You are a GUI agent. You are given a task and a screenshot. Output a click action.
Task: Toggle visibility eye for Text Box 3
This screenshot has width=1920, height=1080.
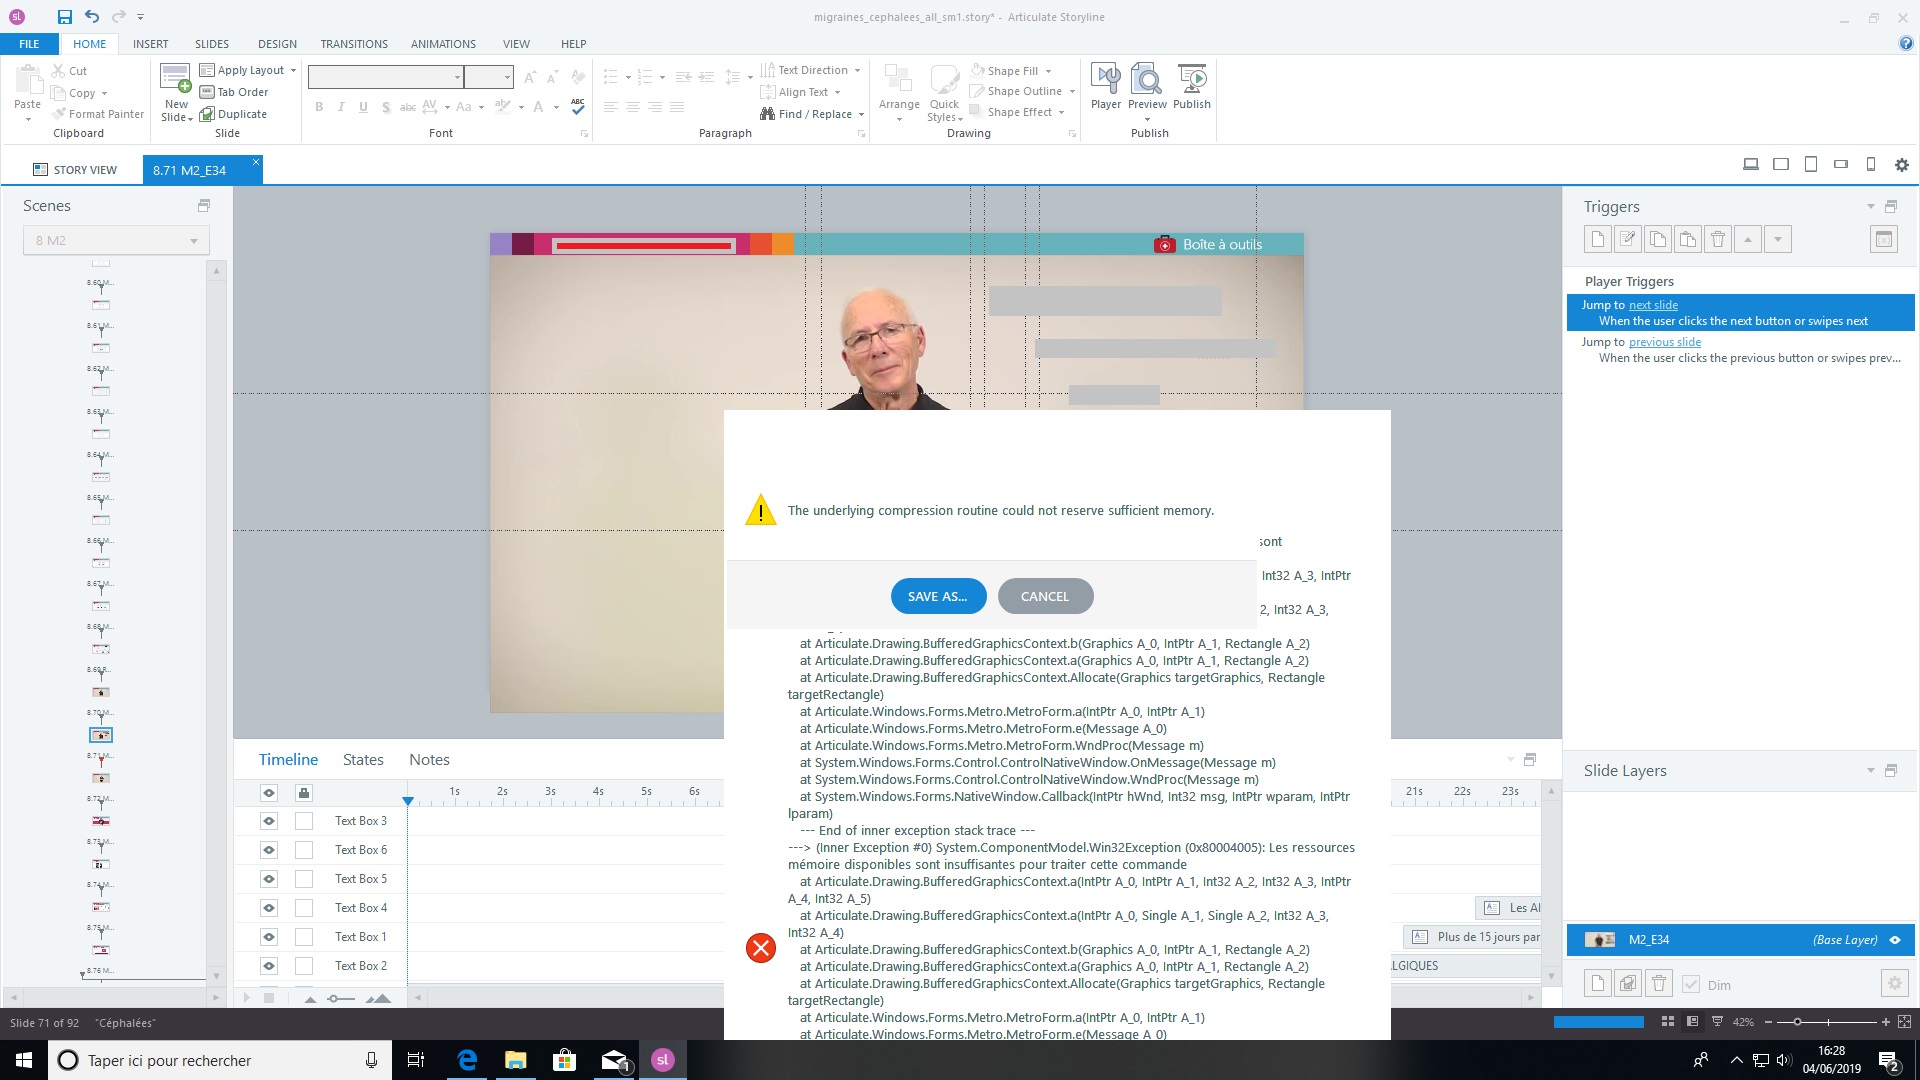tap(269, 821)
